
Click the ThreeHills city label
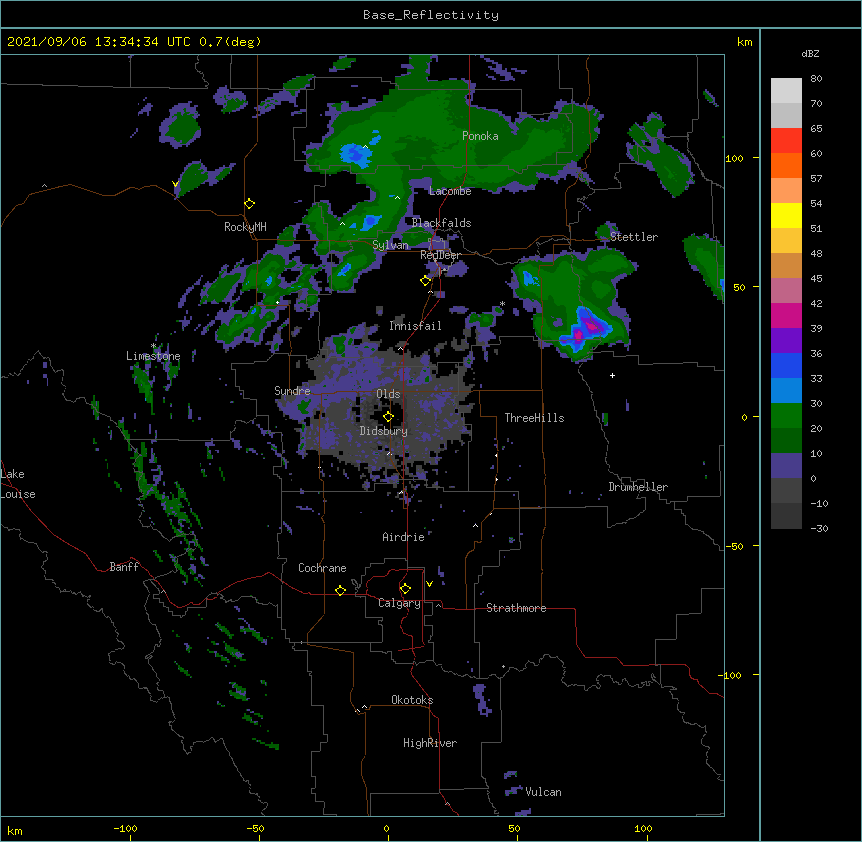pyautogui.click(x=534, y=418)
